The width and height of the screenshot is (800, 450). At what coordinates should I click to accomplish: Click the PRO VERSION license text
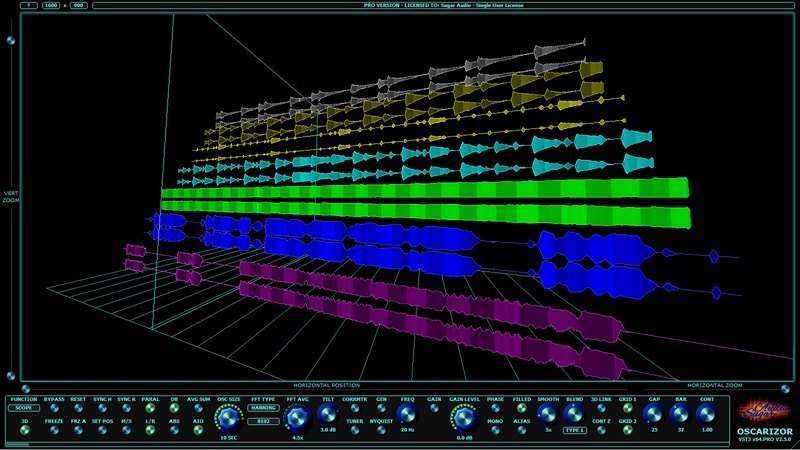pyautogui.click(x=443, y=5)
